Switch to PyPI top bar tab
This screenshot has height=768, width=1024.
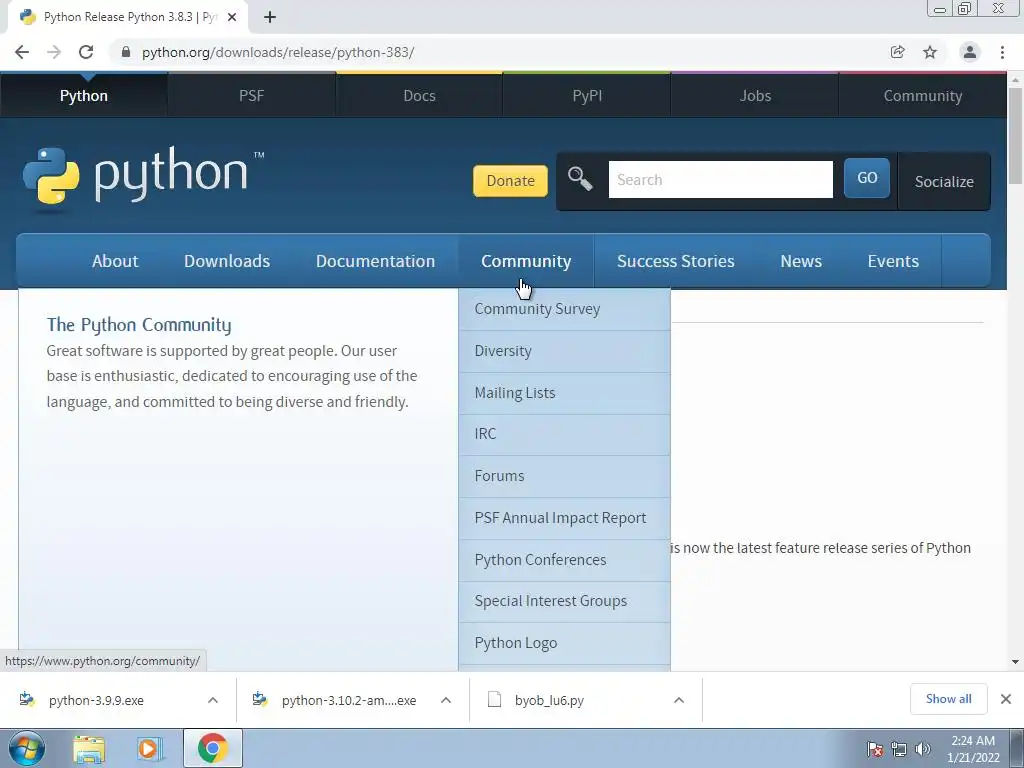(x=587, y=95)
